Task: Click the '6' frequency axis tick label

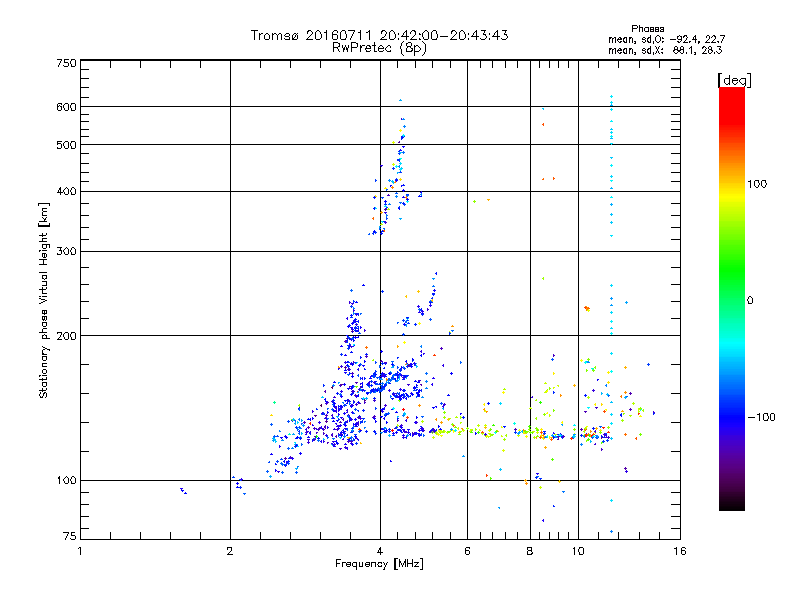Action: (467, 551)
